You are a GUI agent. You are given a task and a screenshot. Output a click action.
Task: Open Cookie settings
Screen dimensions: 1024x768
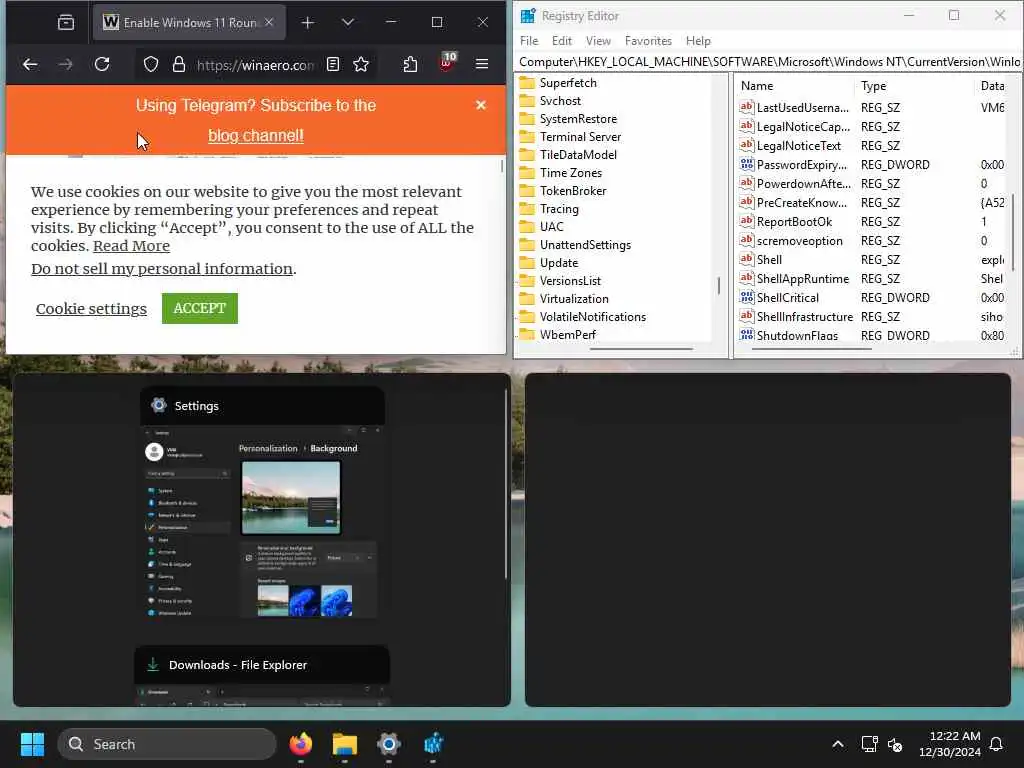[x=91, y=309]
